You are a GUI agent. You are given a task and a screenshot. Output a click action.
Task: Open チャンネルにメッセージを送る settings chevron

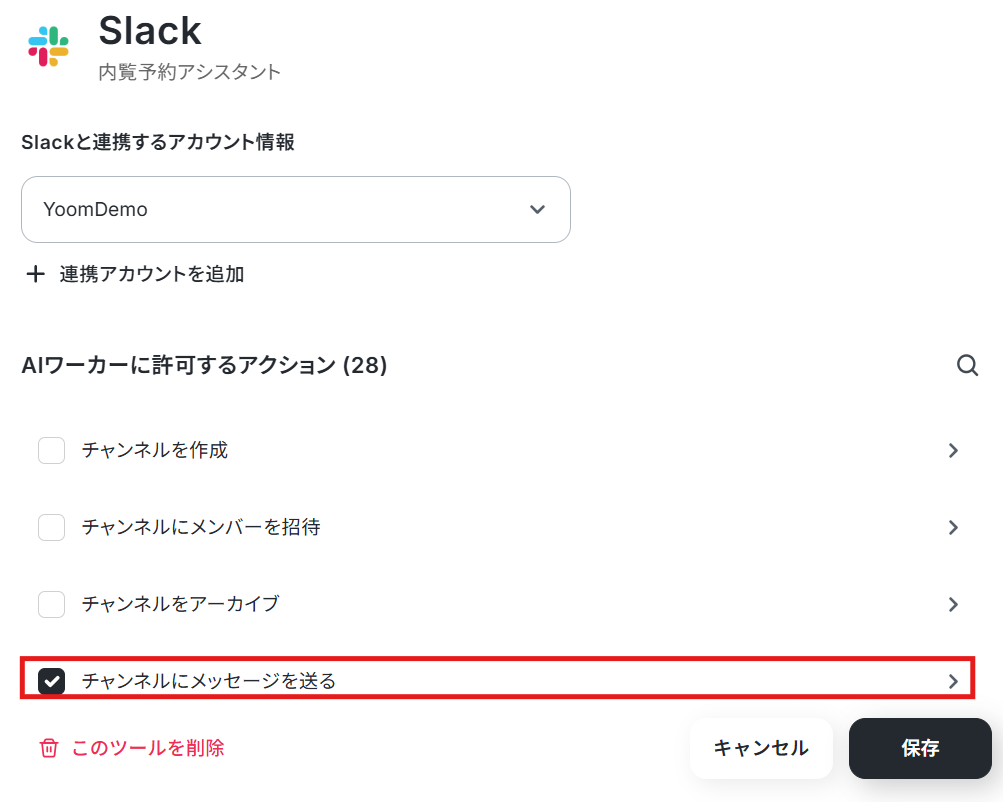[x=953, y=681]
